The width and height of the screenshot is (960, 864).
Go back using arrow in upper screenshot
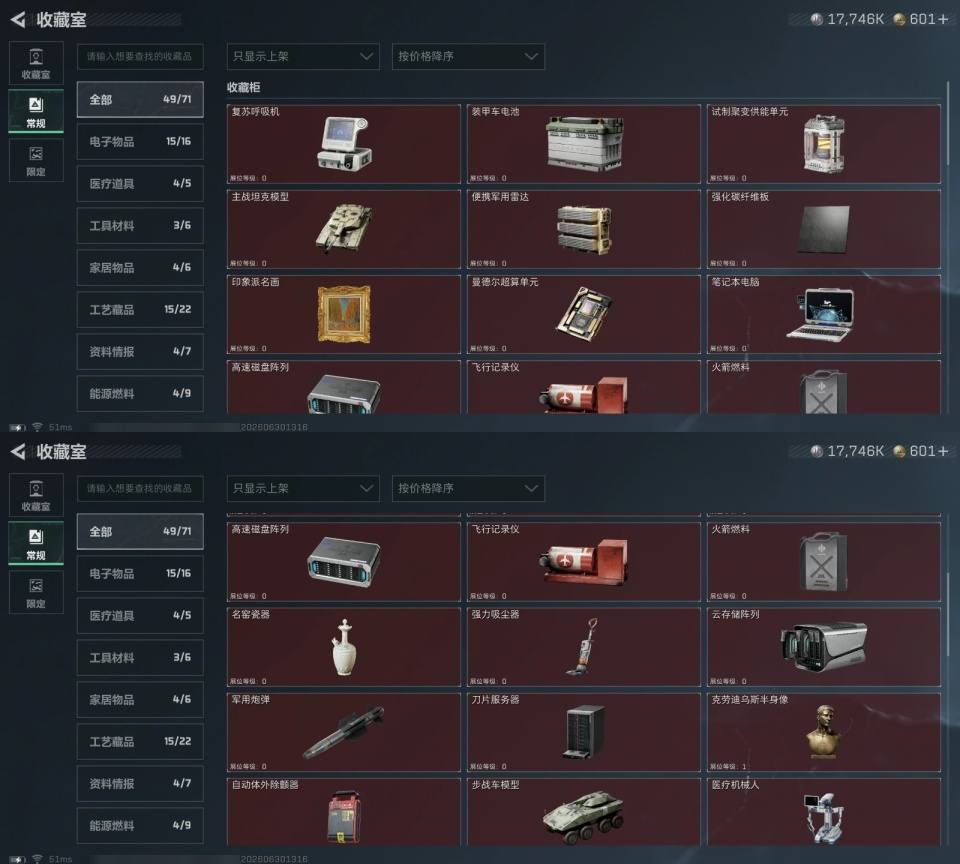pos(18,20)
